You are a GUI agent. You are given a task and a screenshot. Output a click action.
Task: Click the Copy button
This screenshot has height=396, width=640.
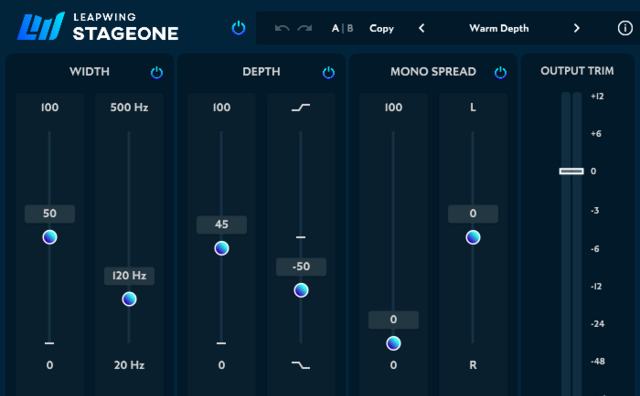[382, 28]
